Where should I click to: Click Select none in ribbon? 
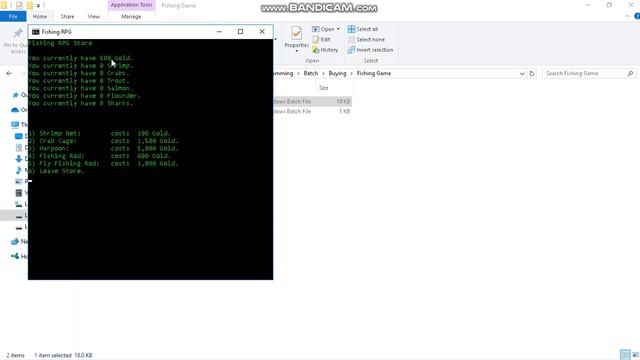click(367, 40)
